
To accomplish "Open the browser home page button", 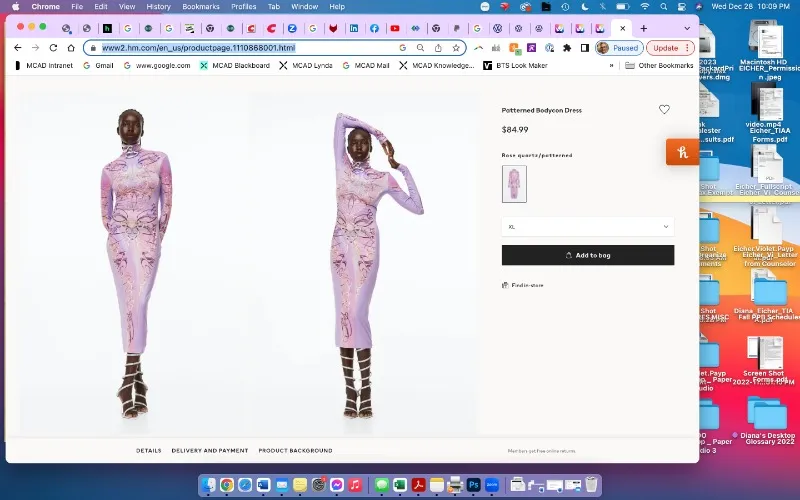I will [71, 47].
